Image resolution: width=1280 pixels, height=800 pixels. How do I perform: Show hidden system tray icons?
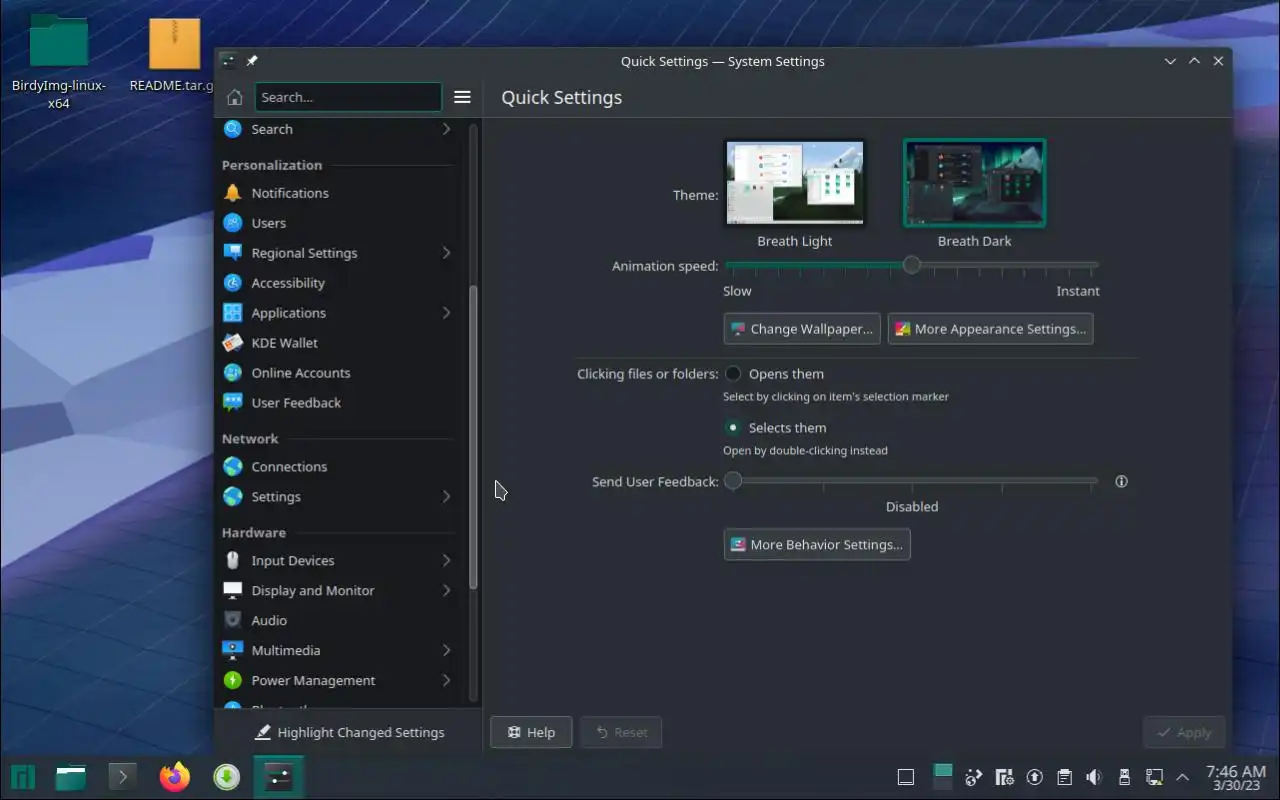(x=1183, y=777)
